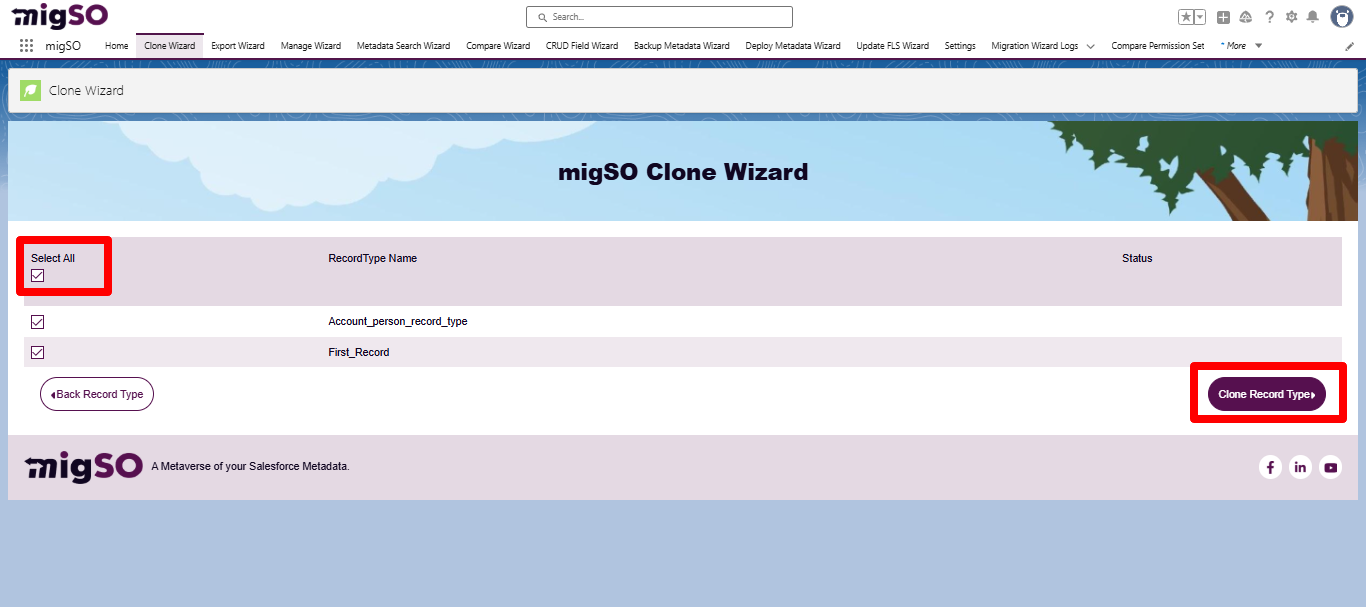1366x607 pixels.
Task: Click the Clone Record Type button
Action: click(1267, 394)
